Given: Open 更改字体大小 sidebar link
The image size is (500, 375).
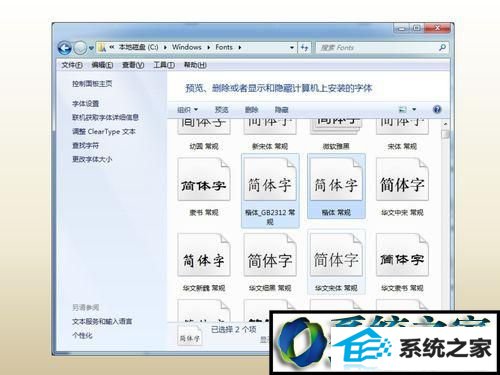Looking at the screenshot, I should click(92, 159).
